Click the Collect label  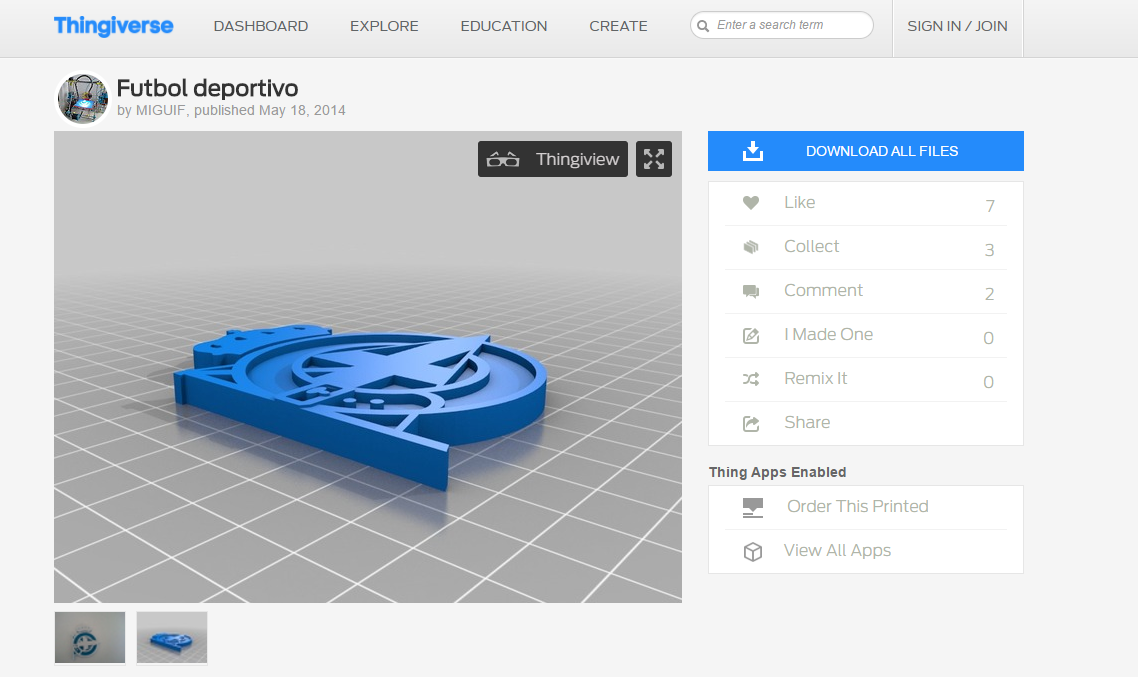coord(811,247)
